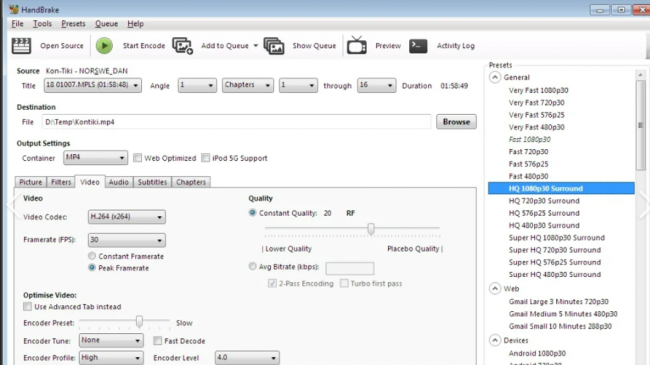Select the Constant Quality radio button
This screenshot has height=365, width=650.
click(x=252, y=213)
